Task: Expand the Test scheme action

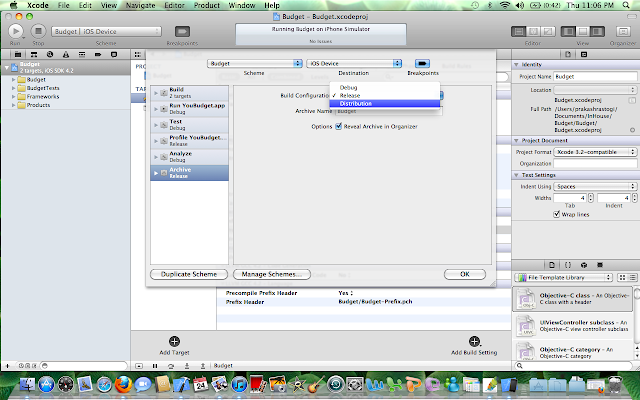Action: point(156,125)
